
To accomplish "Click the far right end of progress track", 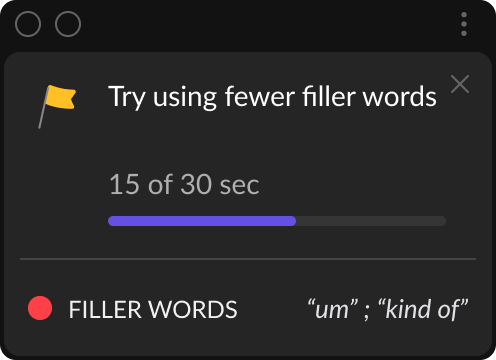I will 443,221.
